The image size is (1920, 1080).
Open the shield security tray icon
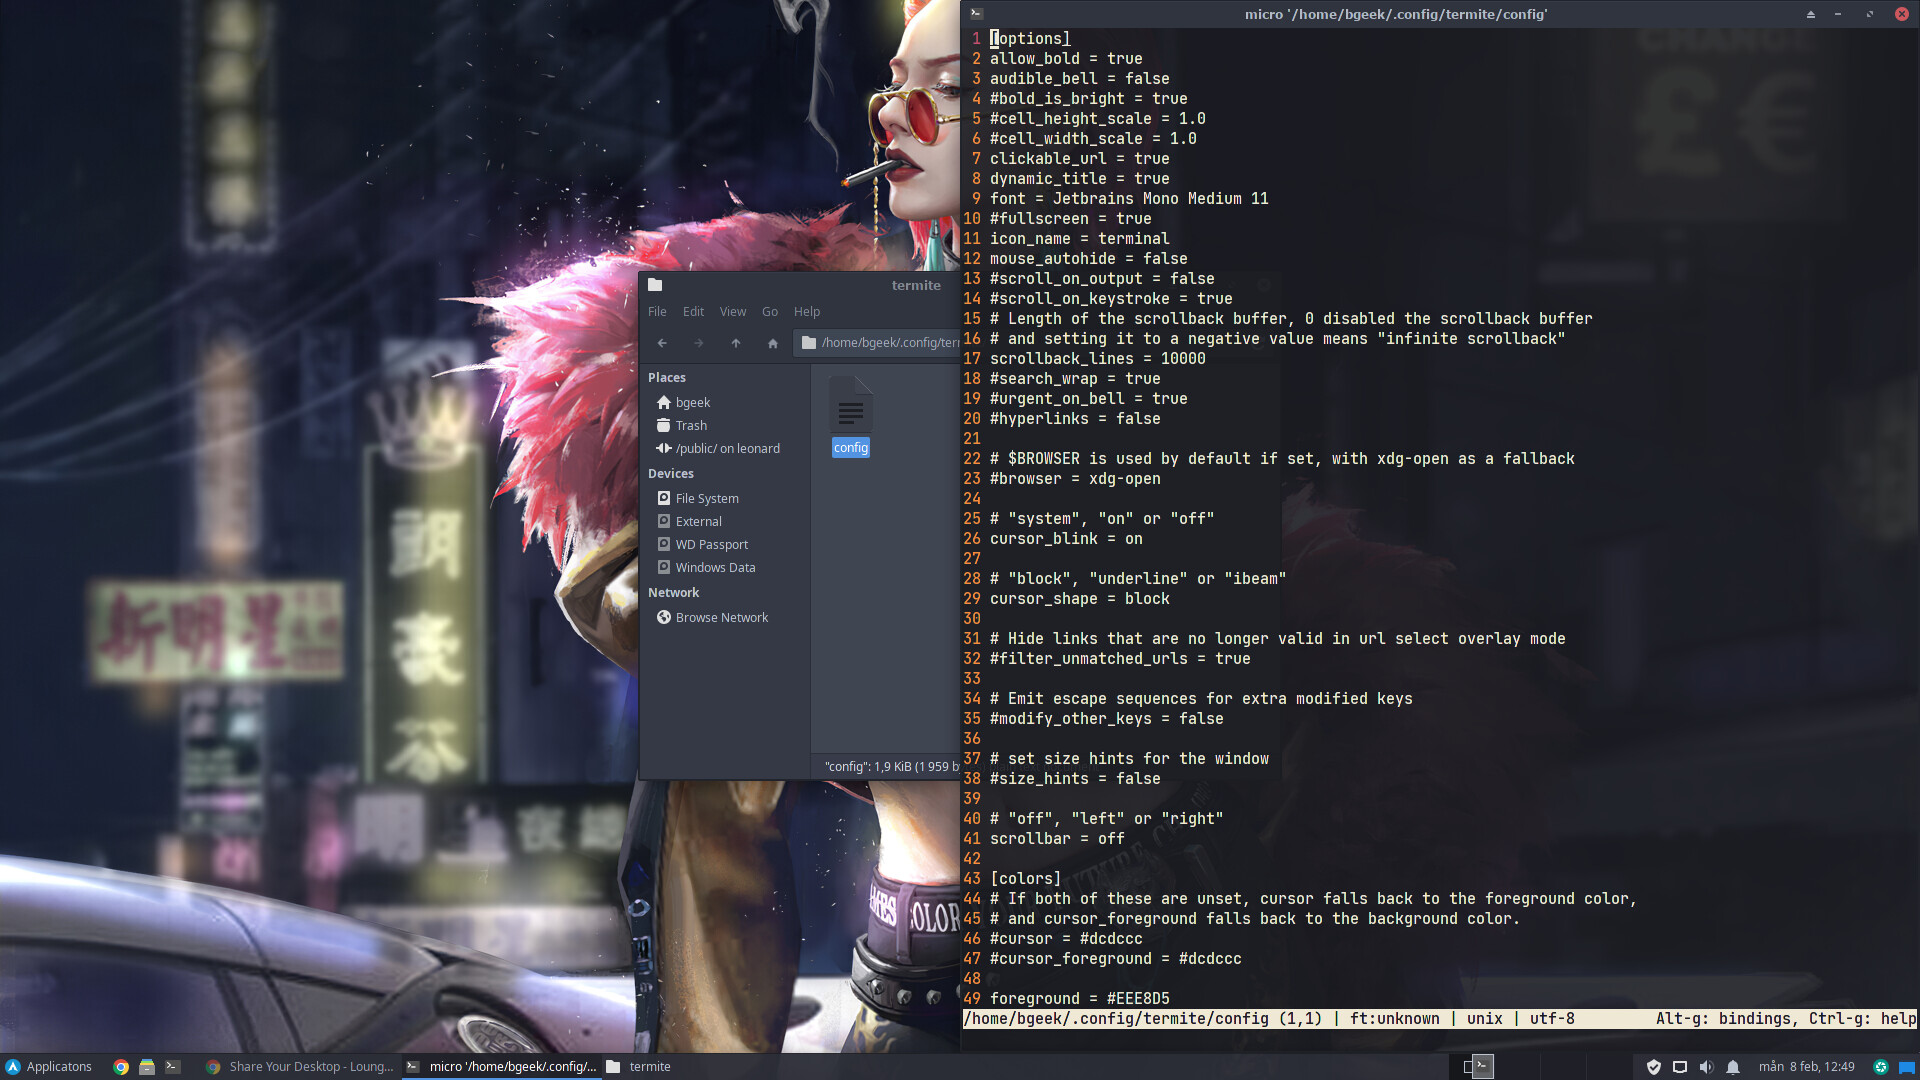click(x=1654, y=1066)
